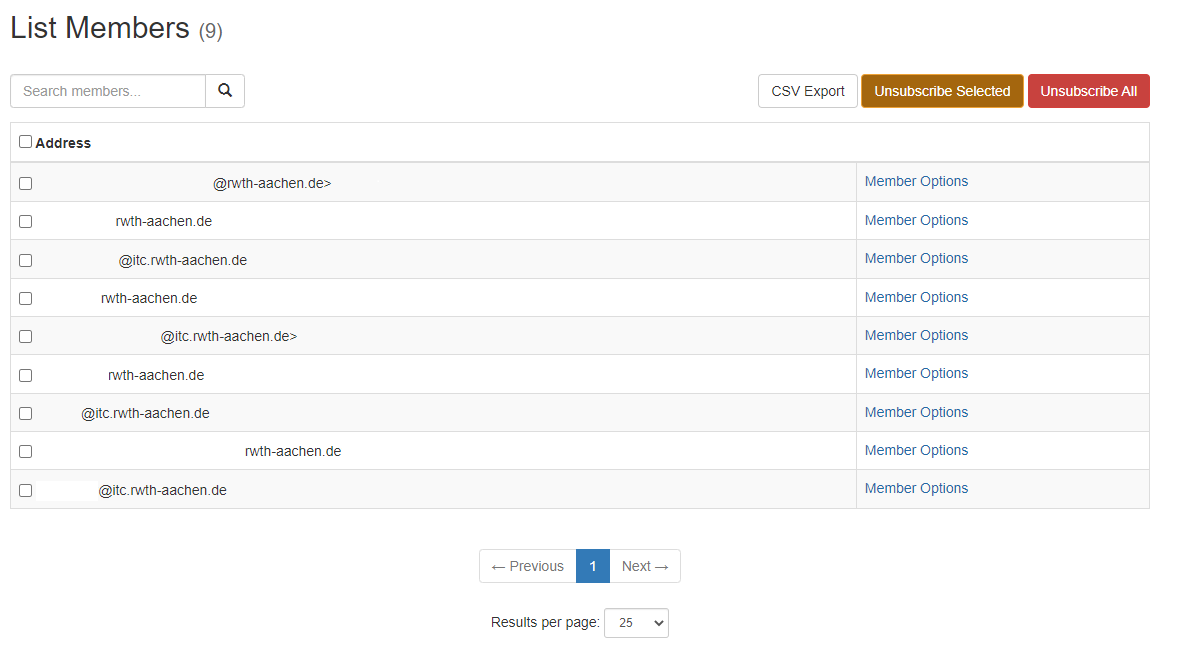This screenshot has width=1196, height=665.
Task: Go to the Next page
Action: tap(645, 566)
